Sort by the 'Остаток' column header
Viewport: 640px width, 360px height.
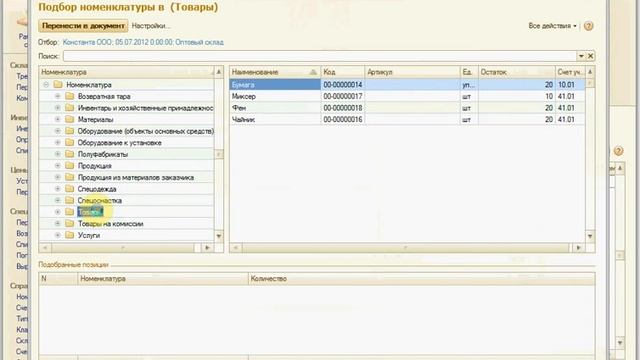pyautogui.click(x=516, y=72)
